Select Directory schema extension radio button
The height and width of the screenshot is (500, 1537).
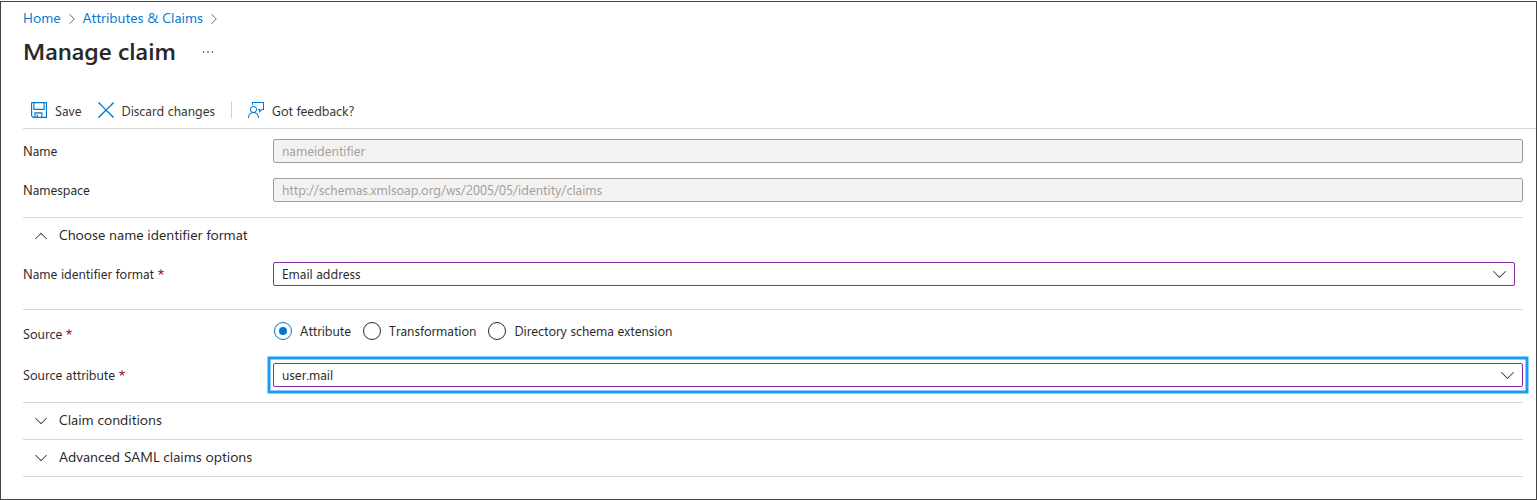[497, 331]
